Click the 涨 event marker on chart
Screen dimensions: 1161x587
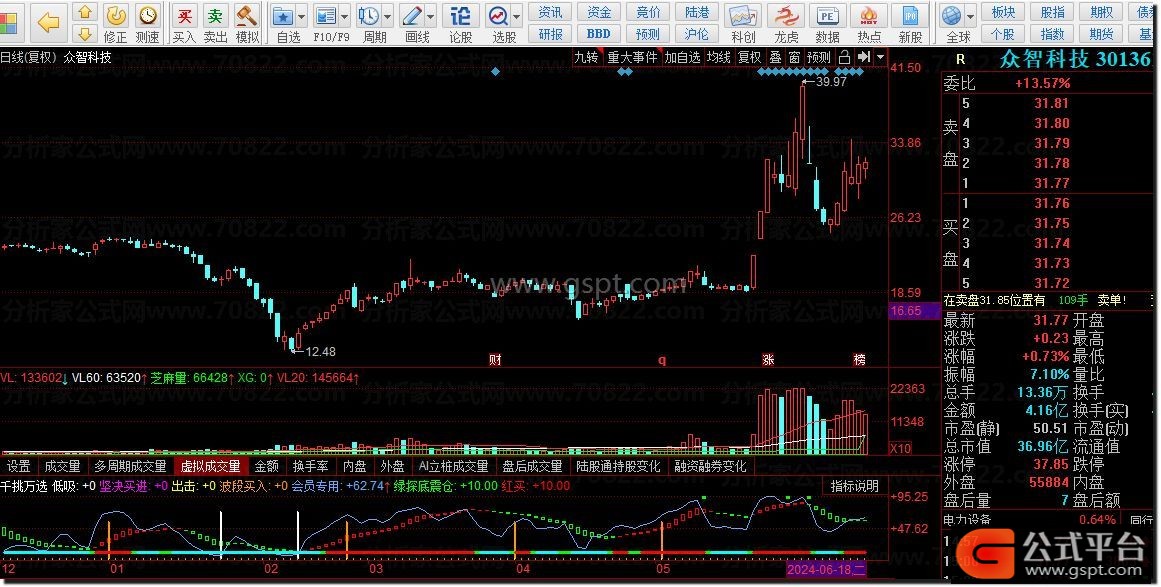[768, 360]
